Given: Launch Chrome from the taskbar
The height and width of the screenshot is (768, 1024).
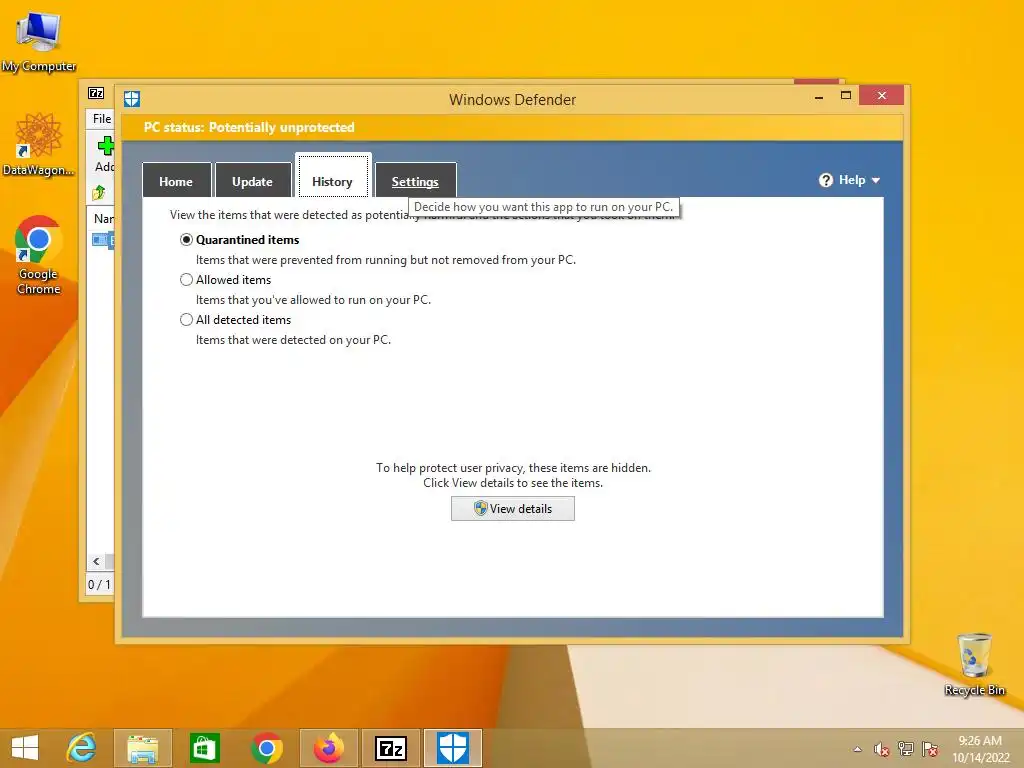Looking at the screenshot, I should 266,748.
